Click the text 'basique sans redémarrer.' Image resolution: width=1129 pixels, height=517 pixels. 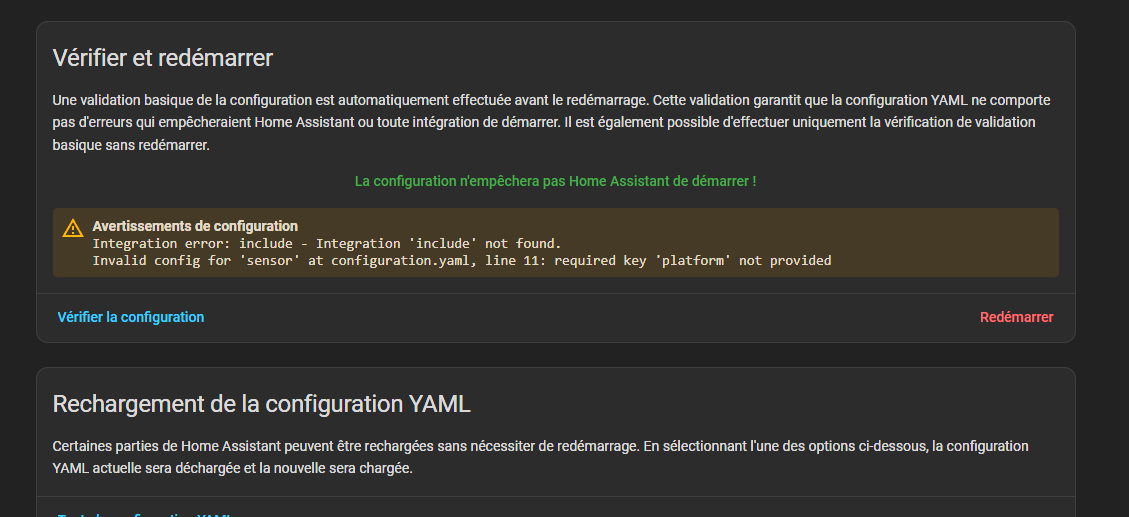[x=130, y=145]
